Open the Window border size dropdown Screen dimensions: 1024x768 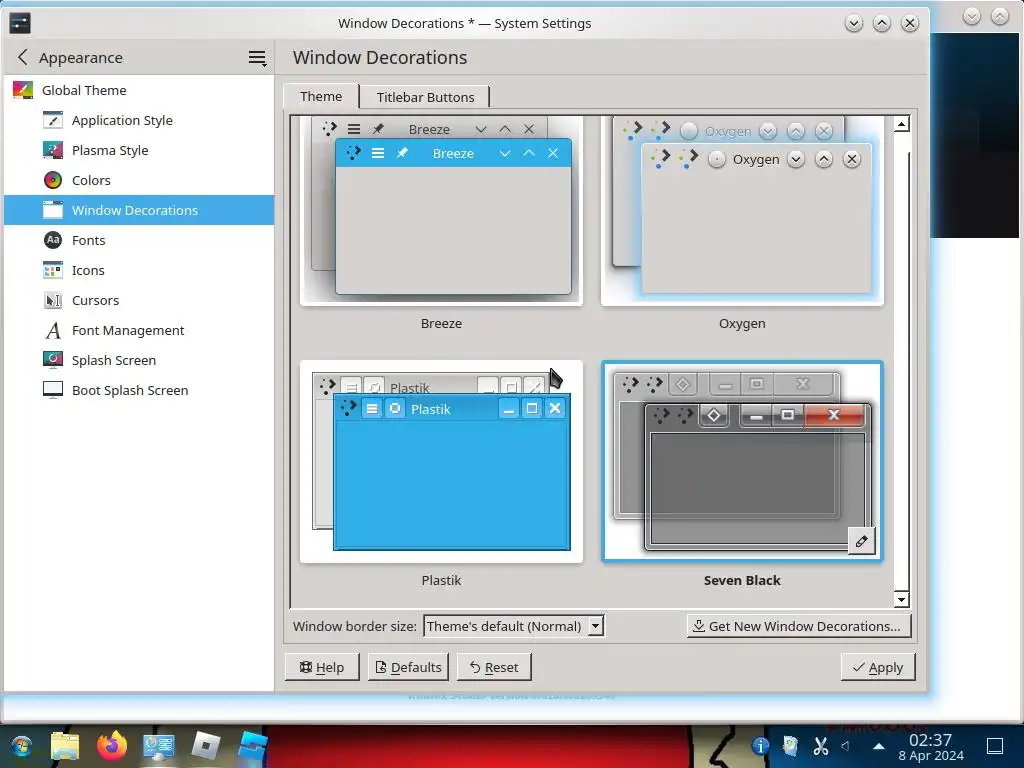tap(513, 626)
